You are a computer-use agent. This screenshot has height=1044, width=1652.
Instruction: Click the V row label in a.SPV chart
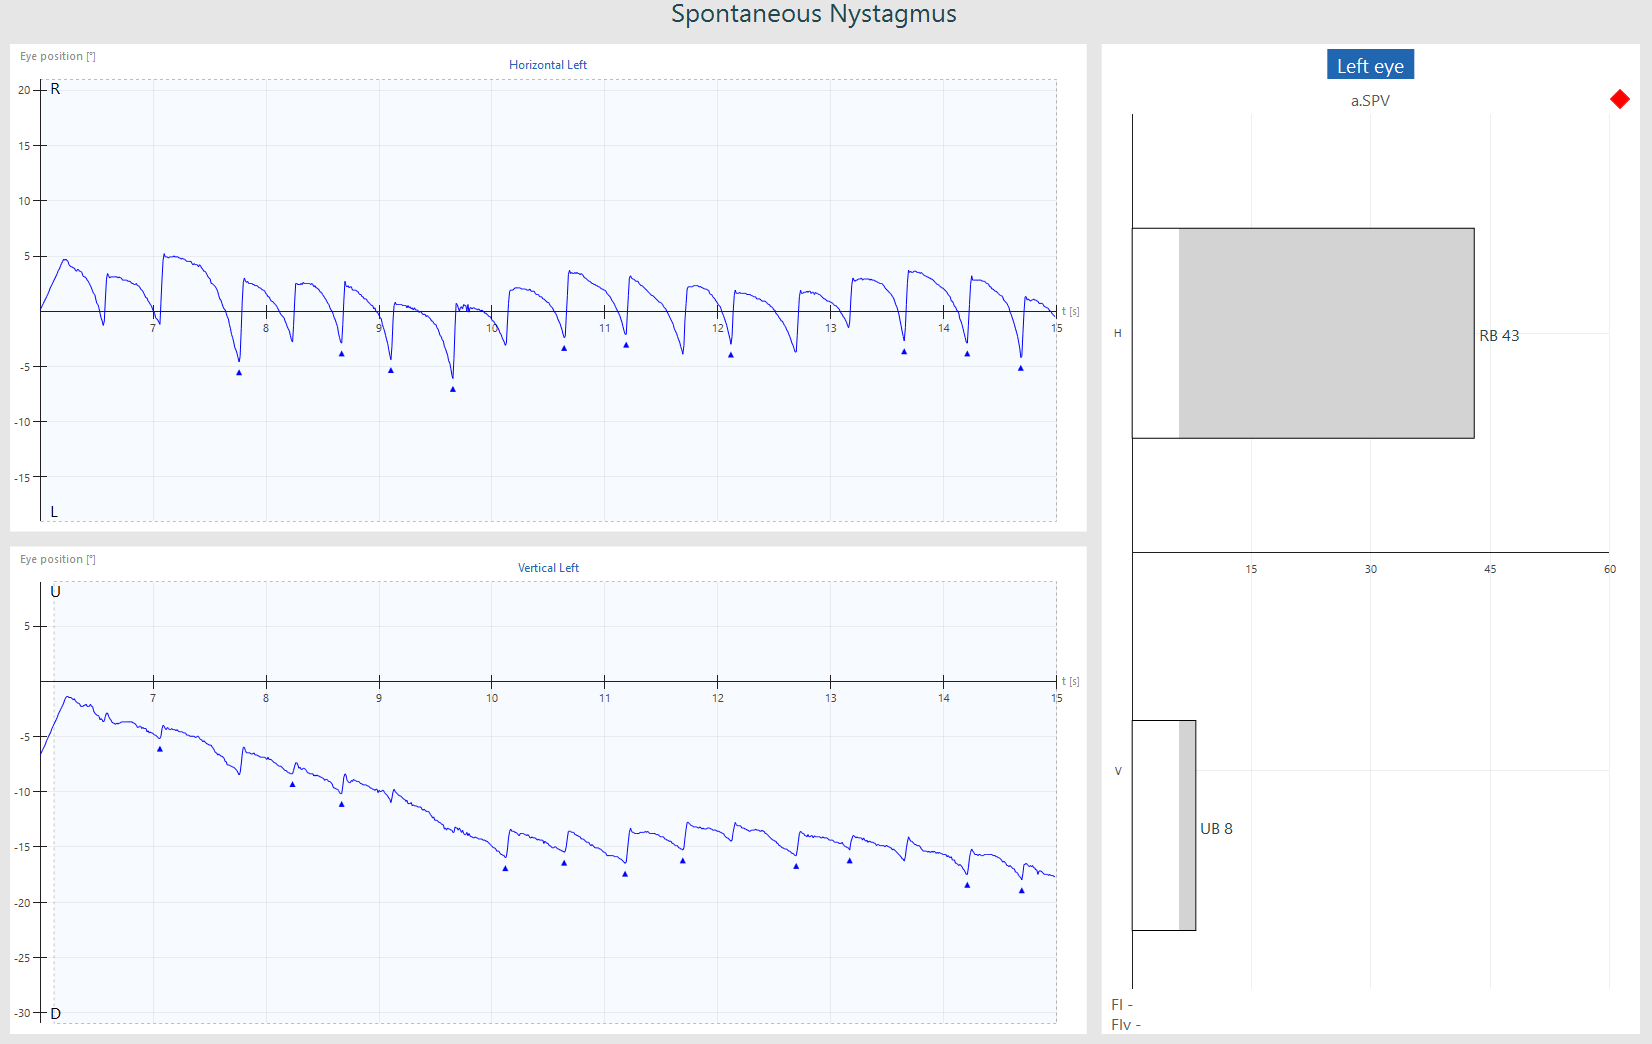click(x=1118, y=771)
